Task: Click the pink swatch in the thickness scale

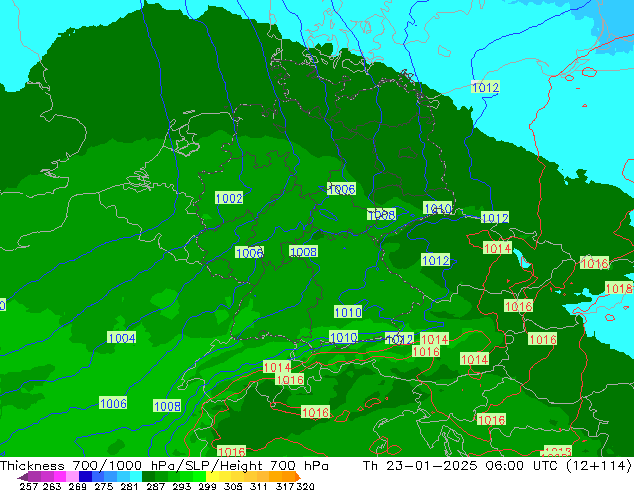Action: tap(72, 477)
